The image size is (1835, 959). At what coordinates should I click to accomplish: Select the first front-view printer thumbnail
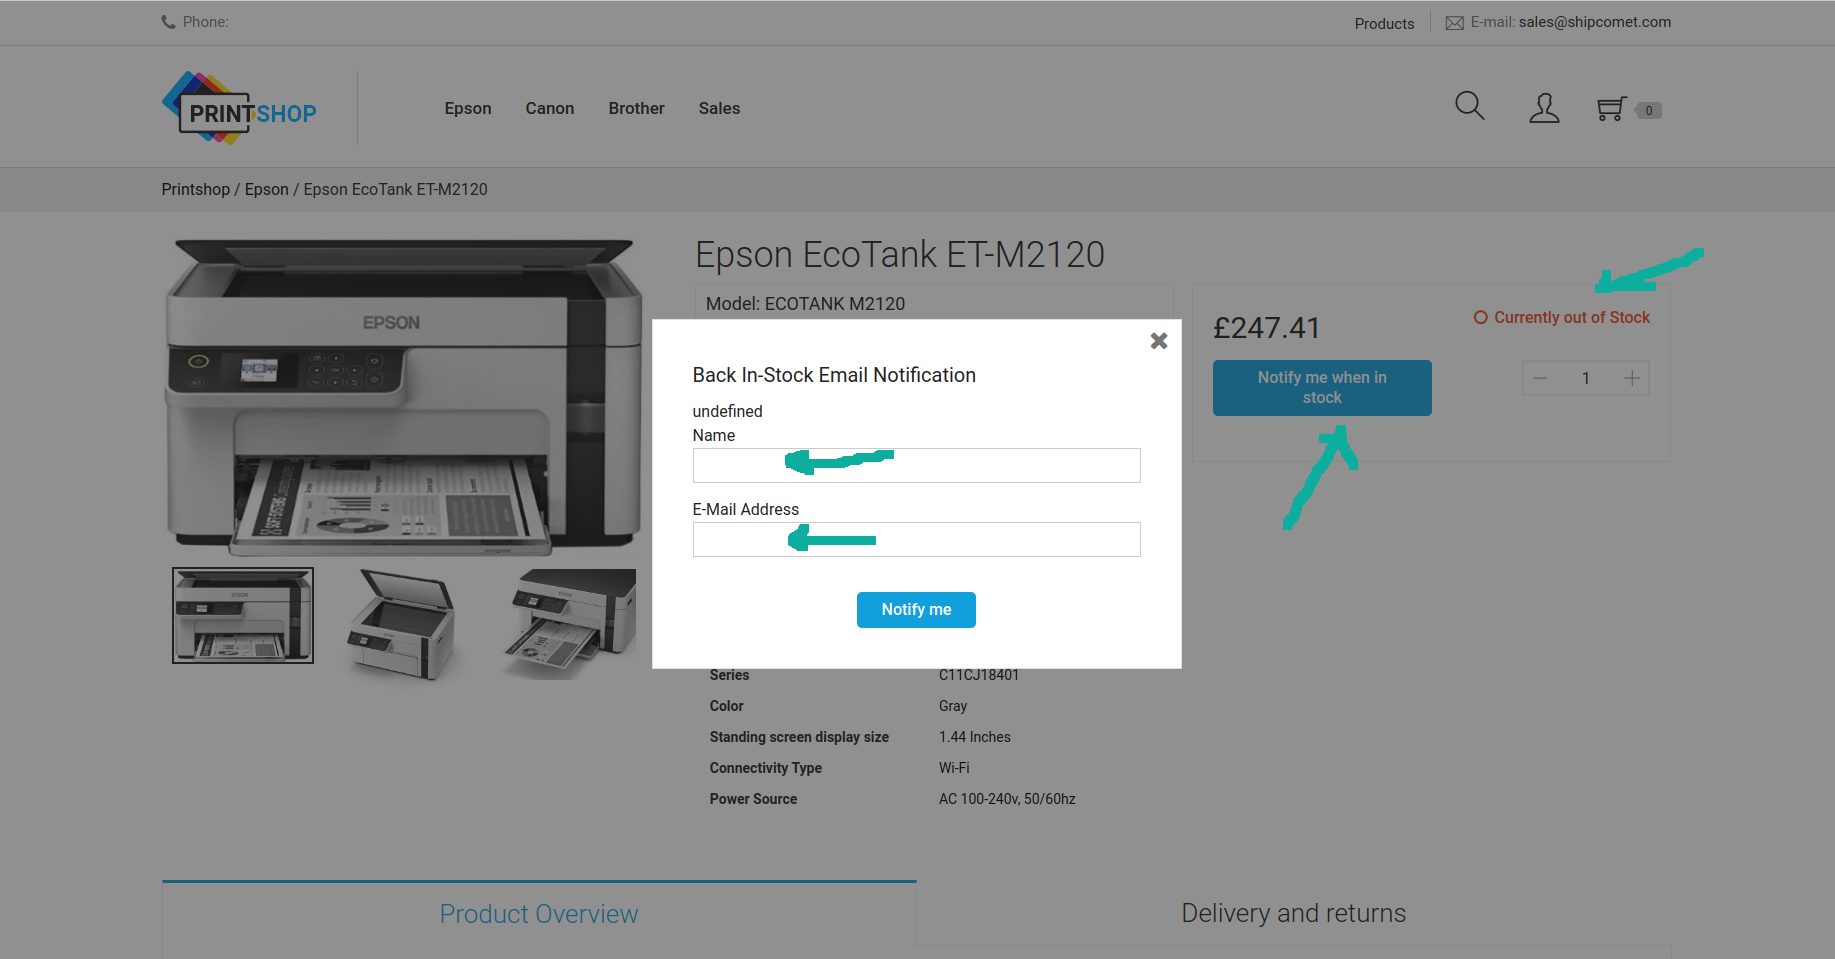tap(243, 615)
